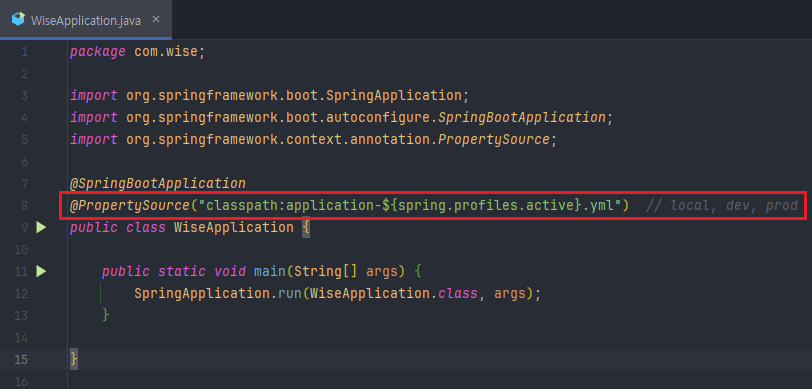Click the '// local, dev, prod' comment

point(722,206)
